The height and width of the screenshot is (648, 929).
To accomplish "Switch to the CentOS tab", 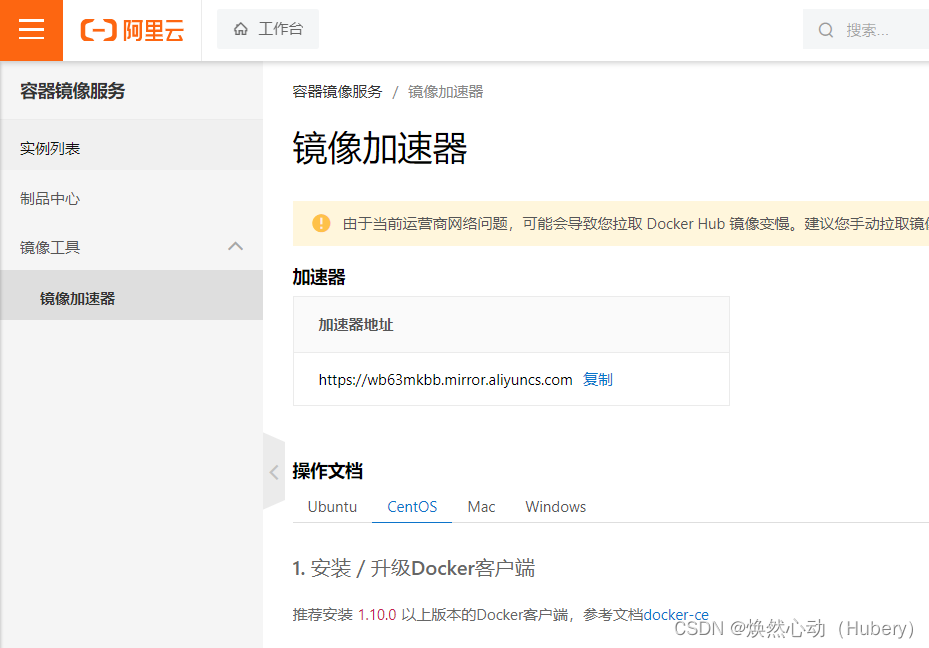I will coord(412,507).
